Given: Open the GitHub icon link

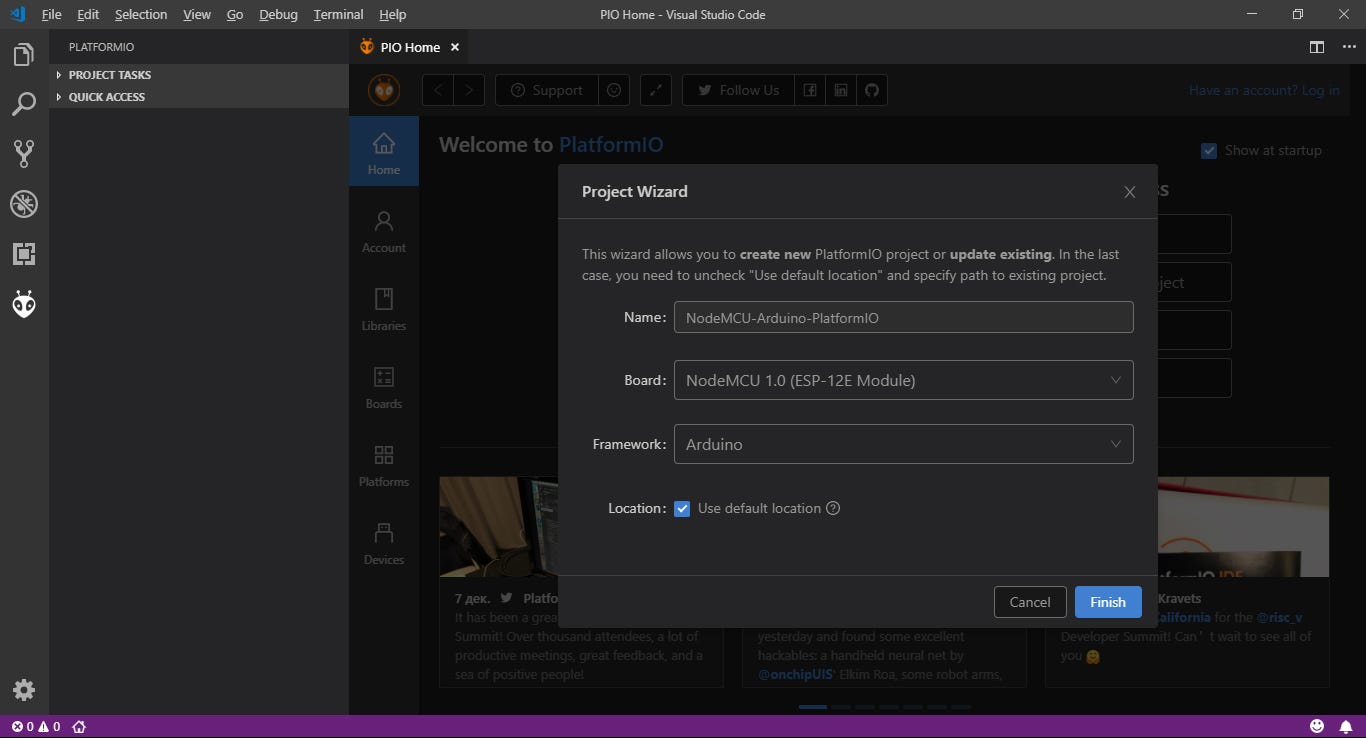Looking at the screenshot, I should point(872,90).
